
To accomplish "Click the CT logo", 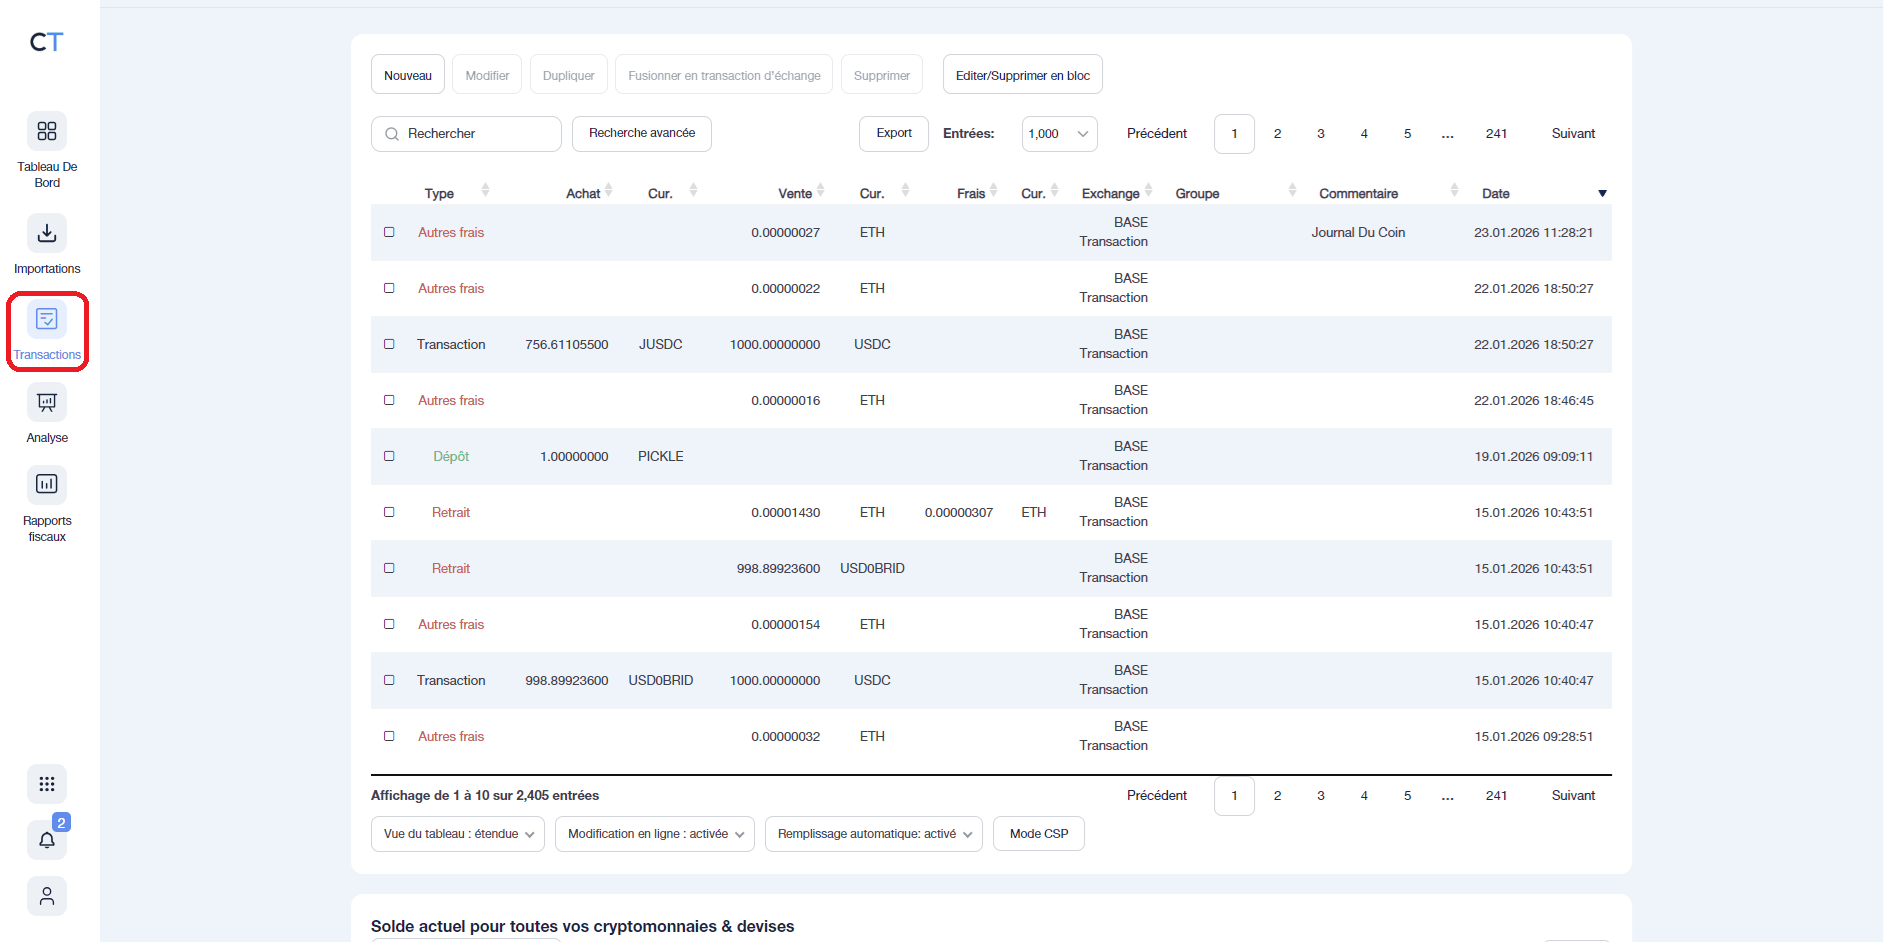I will 45,42.
